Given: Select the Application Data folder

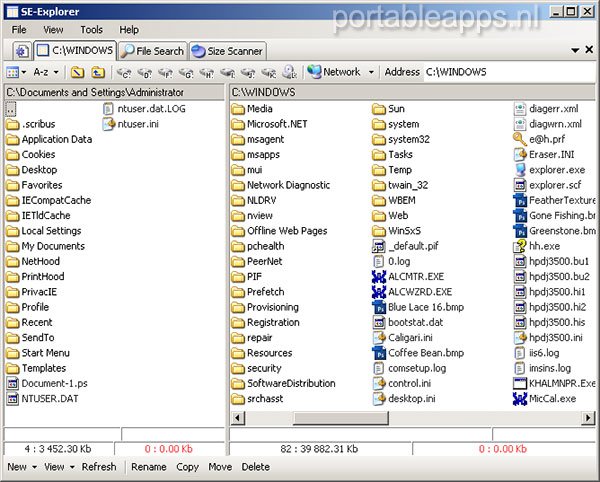Looking at the screenshot, I should click(x=49, y=139).
